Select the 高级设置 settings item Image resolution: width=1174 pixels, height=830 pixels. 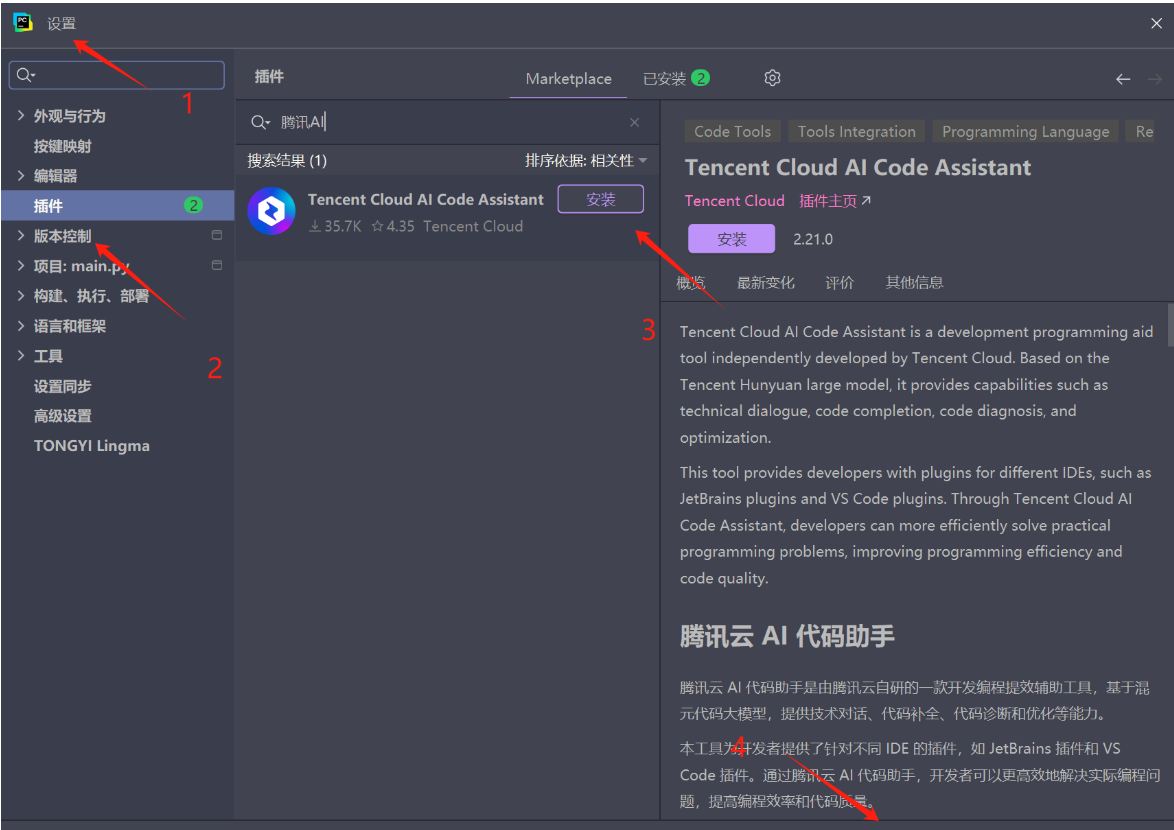[62, 415]
